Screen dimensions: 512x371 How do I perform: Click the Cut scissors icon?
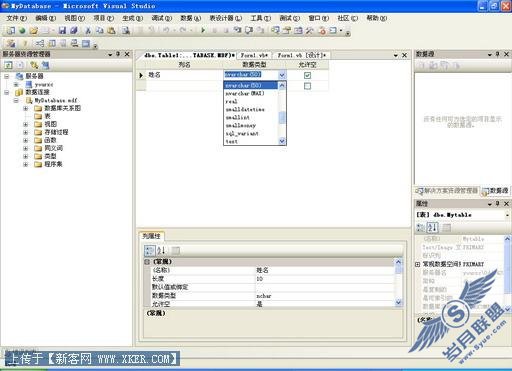click(x=88, y=31)
